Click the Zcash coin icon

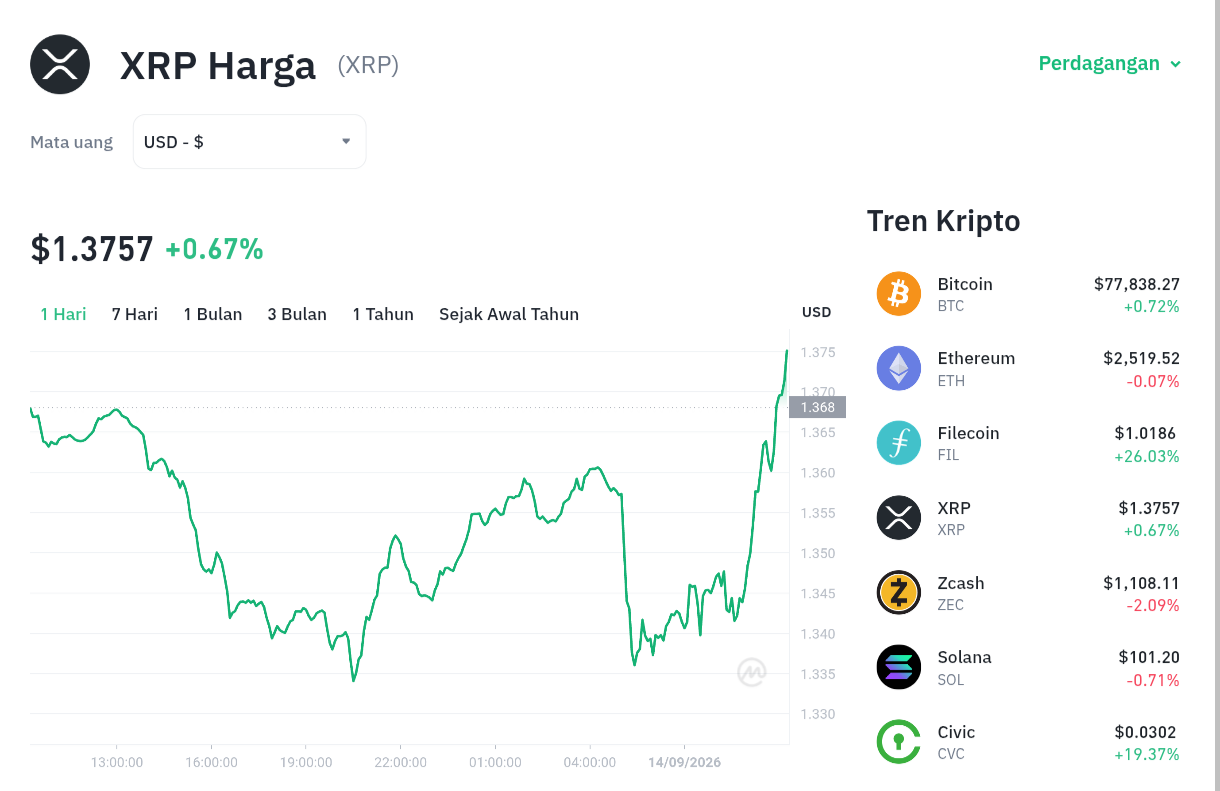(898, 593)
